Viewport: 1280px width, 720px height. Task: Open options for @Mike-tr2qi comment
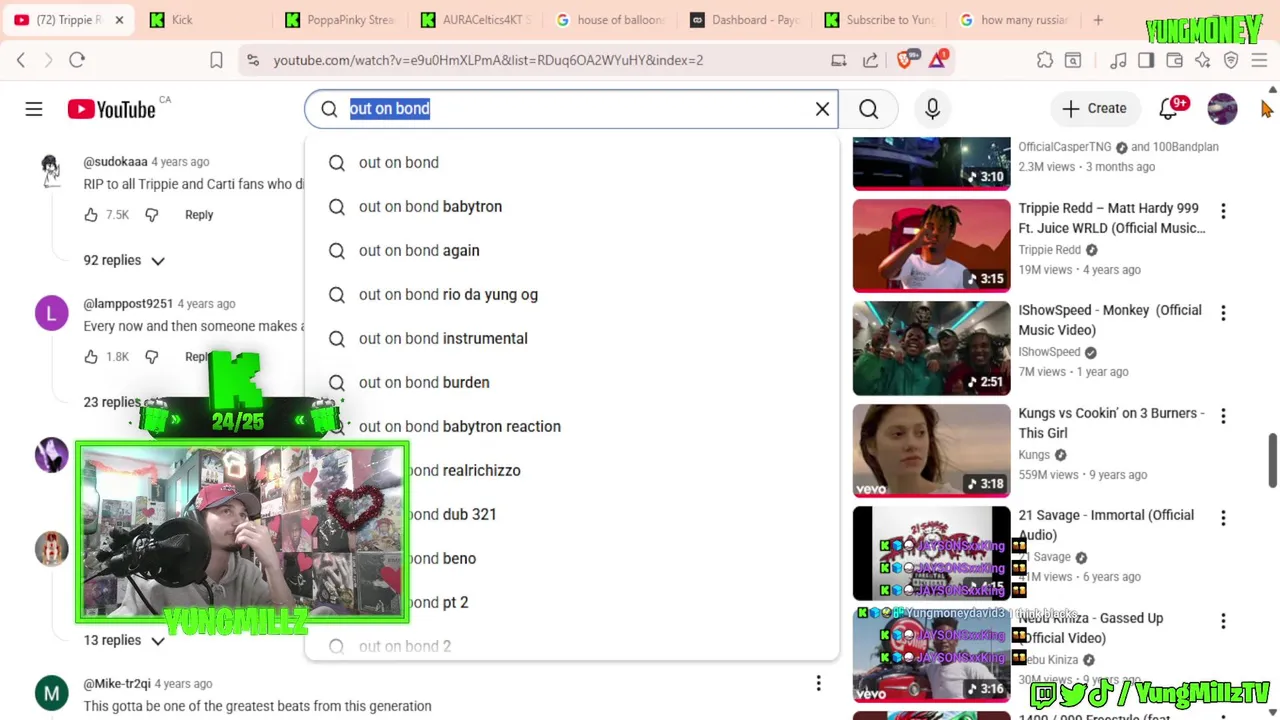[x=818, y=683]
